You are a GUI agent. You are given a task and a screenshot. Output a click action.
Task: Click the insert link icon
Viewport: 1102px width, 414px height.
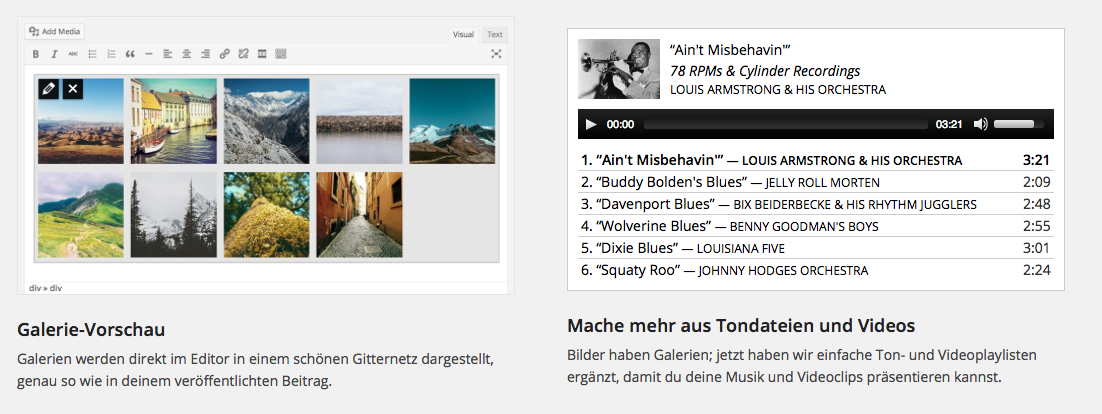click(x=224, y=54)
